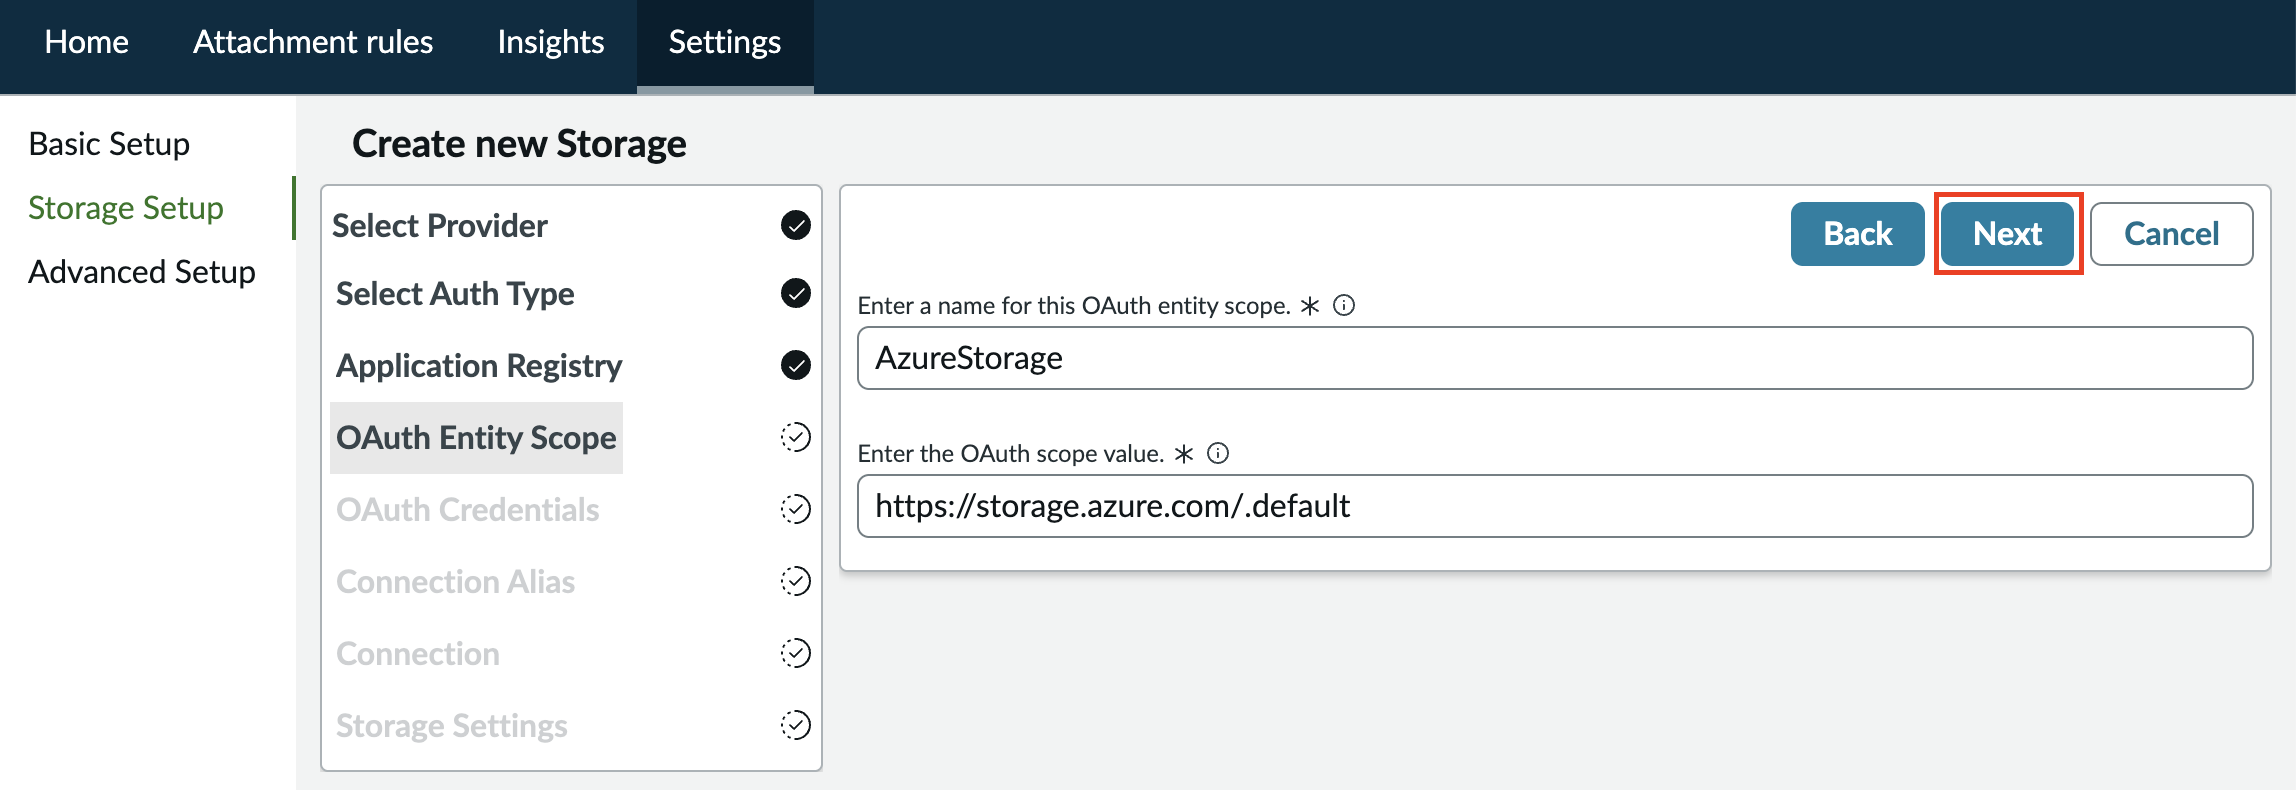2296x790 pixels.
Task: Click the completed checkmark beside Application Registry
Action: (x=796, y=365)
